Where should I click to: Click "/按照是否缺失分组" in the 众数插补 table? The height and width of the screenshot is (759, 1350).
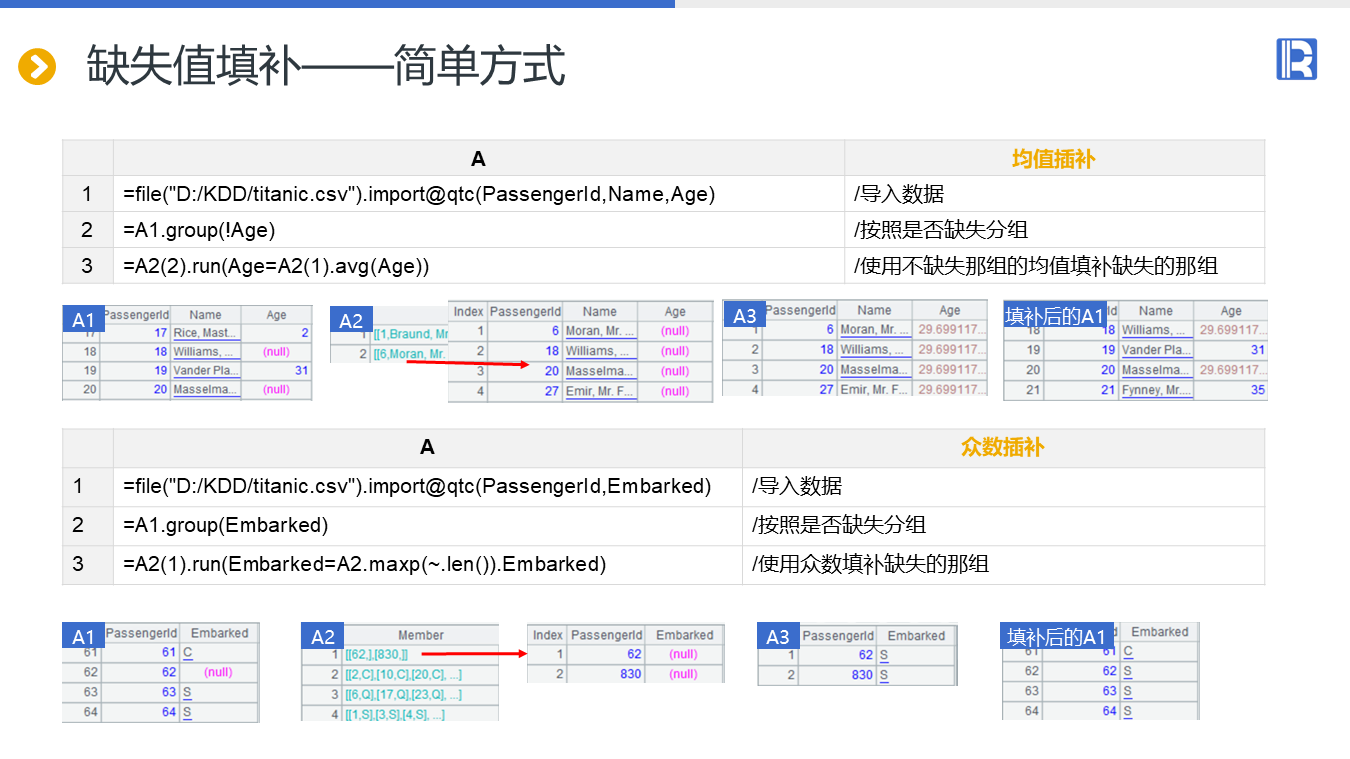[x=838, y=525]
